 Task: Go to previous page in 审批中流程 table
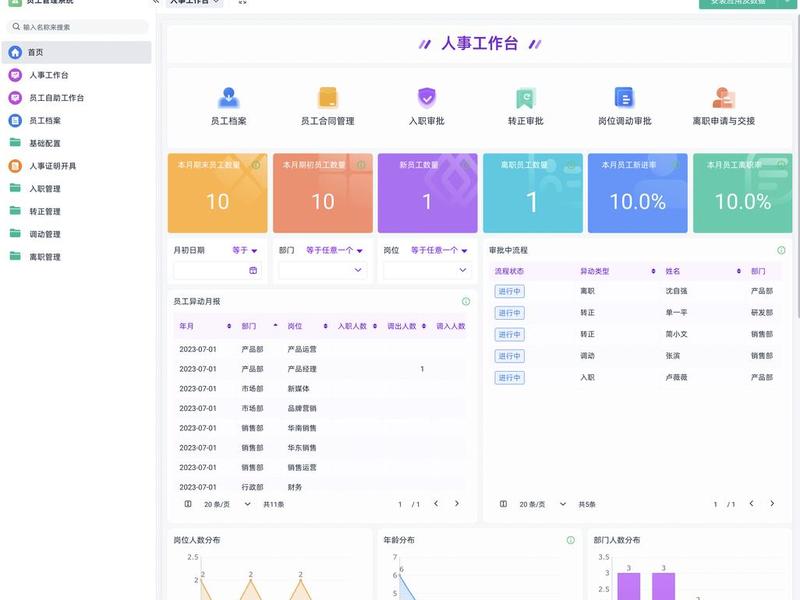751,504
